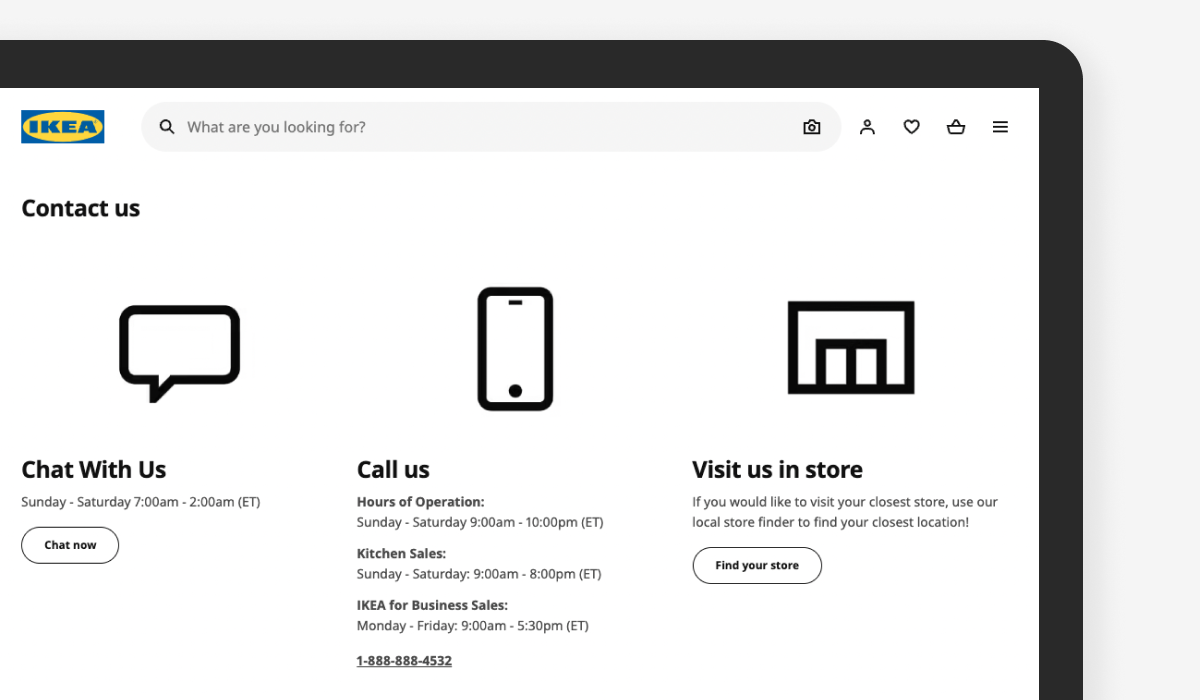
Task: Call the 1-888-888-4532 phone link
Action: click(404, 661)
